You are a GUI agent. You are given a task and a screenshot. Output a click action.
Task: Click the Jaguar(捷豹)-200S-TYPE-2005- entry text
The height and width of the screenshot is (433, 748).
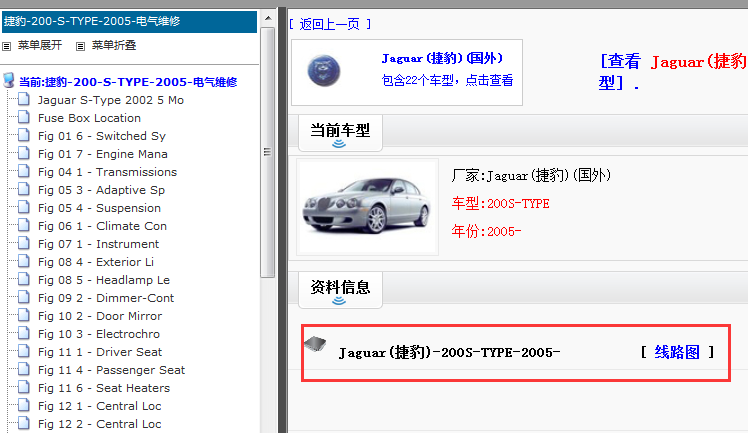(449, 353)
